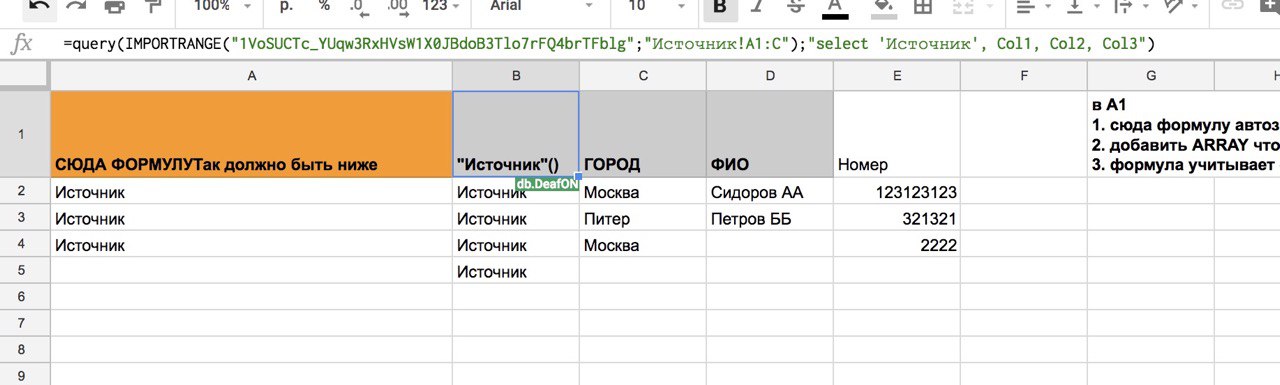Select row 1 header
Image resolution: width=1280 pixels, height=385 pixels.
25,134
